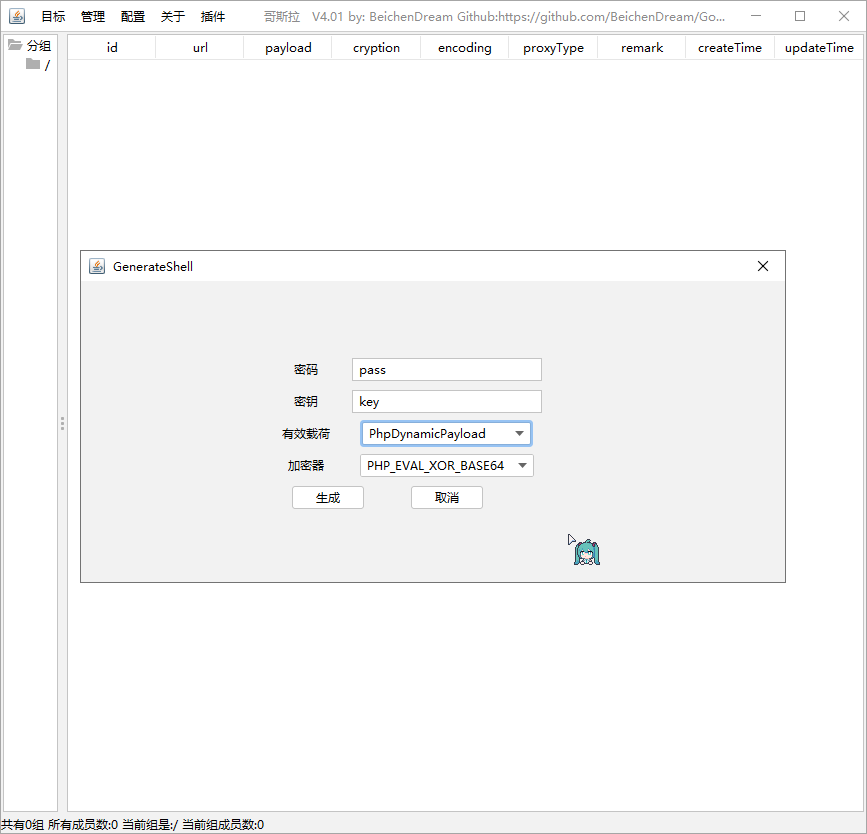Click the 生成 button to generate the shell
867x834 pixels.
pos(327,497)
